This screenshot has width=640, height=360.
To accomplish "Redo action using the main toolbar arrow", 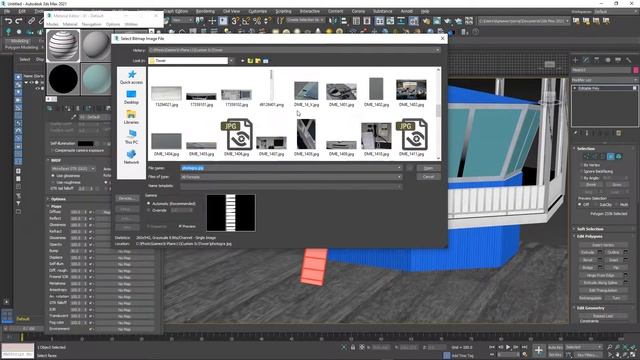I will [19, 20].
